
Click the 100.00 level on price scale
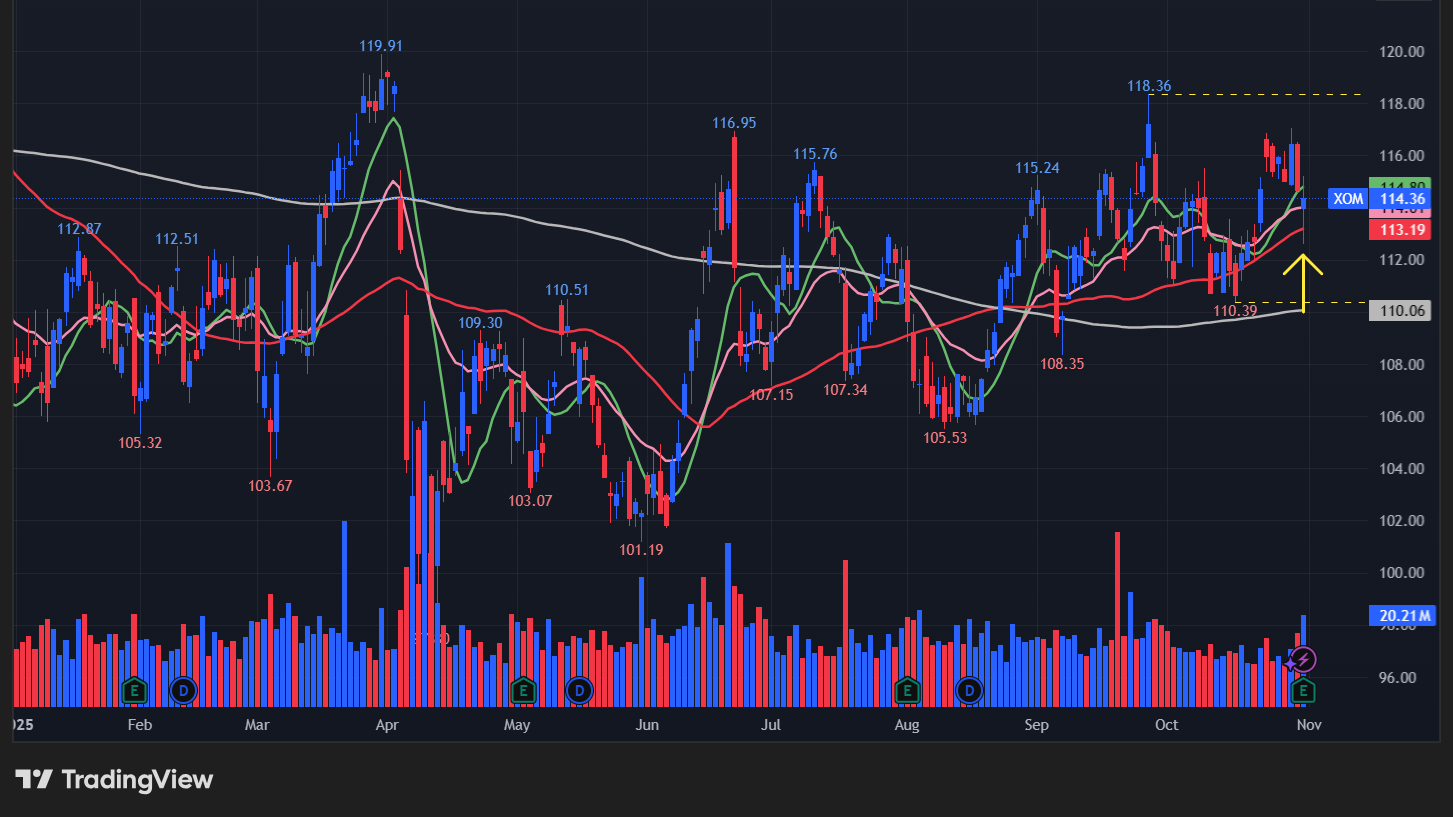coord(1401,573)
